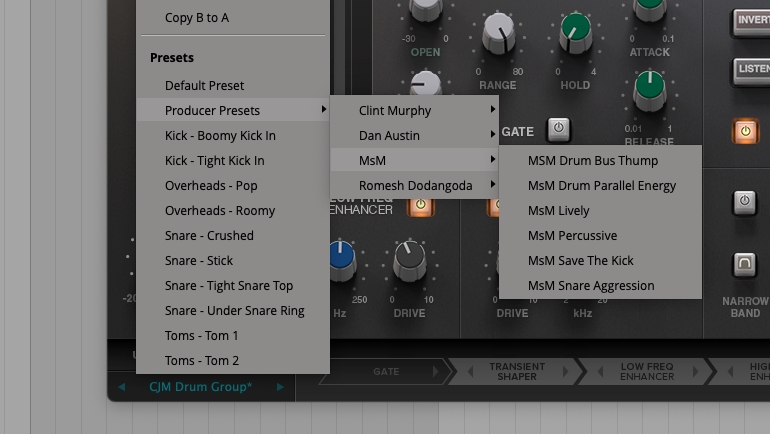Viewport: 770px width, 434px height.
Task: Select the Gate module in signal chain
Action: click(386, 372)
